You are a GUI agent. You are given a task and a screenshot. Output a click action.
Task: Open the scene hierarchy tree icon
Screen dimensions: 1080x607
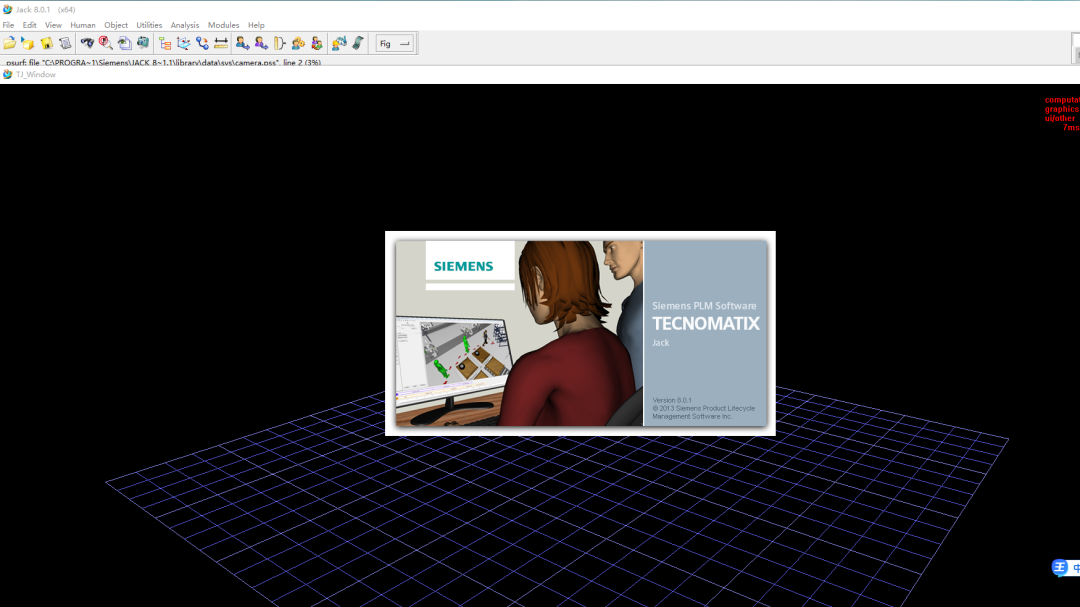[x=165, y=43]
